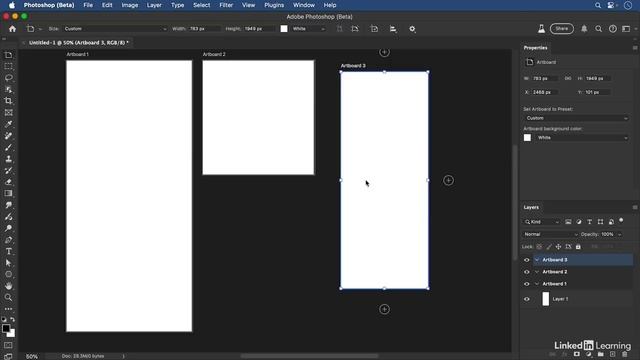
Task: Click the add new artboard options icon
Action: click(374, 29)
